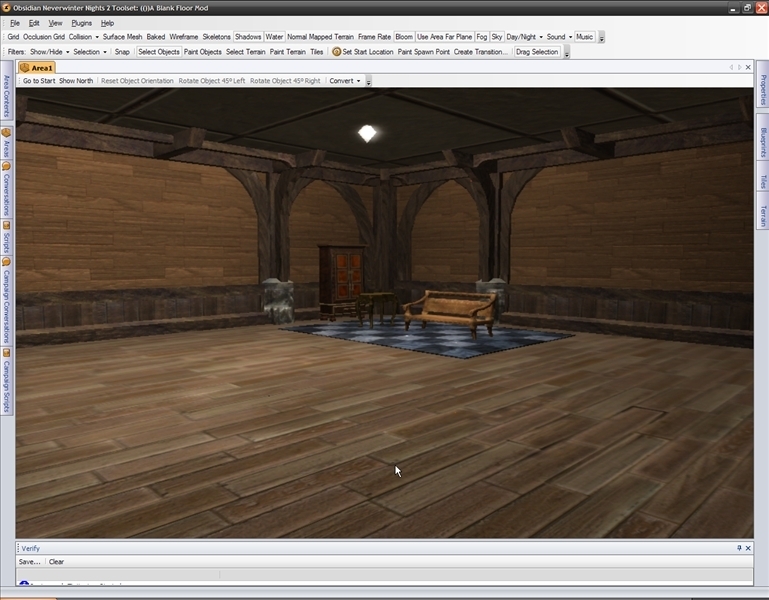Open the Areas side panel icon
769x600 pixels.
(6, 133)
